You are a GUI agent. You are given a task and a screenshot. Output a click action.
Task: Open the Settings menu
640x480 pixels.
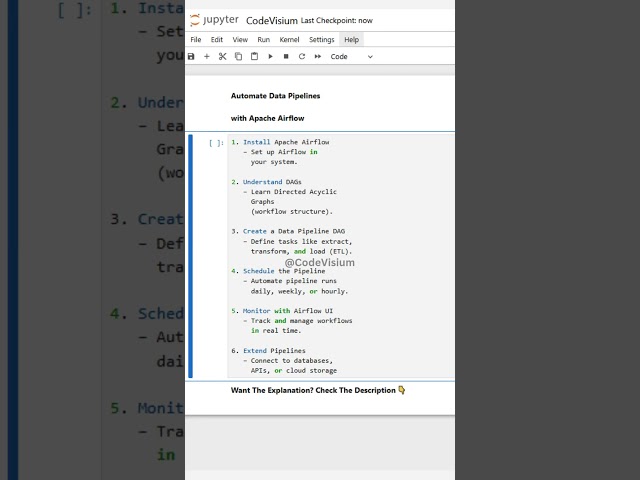tap(322, 40)
